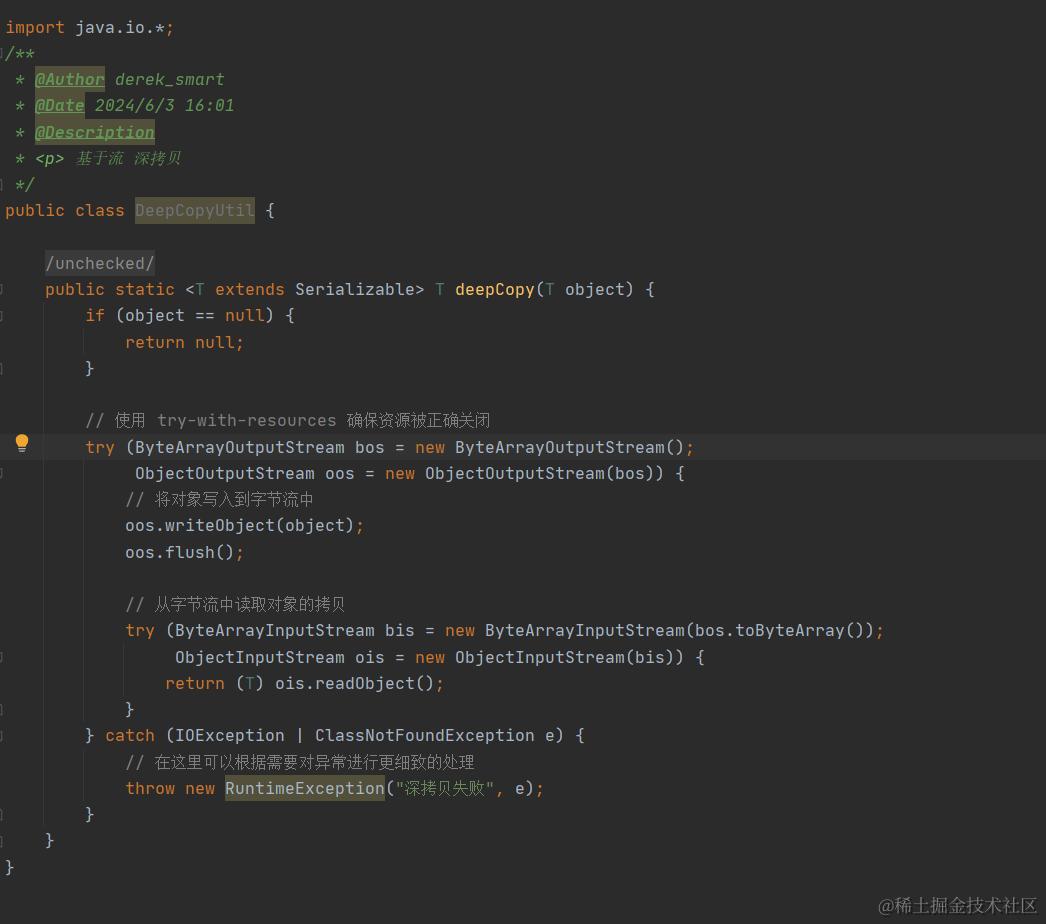Screen dimensions: 1046x924
Task: Expand the folded /unchecked/ annotation
Action: (x=100, y=263)
